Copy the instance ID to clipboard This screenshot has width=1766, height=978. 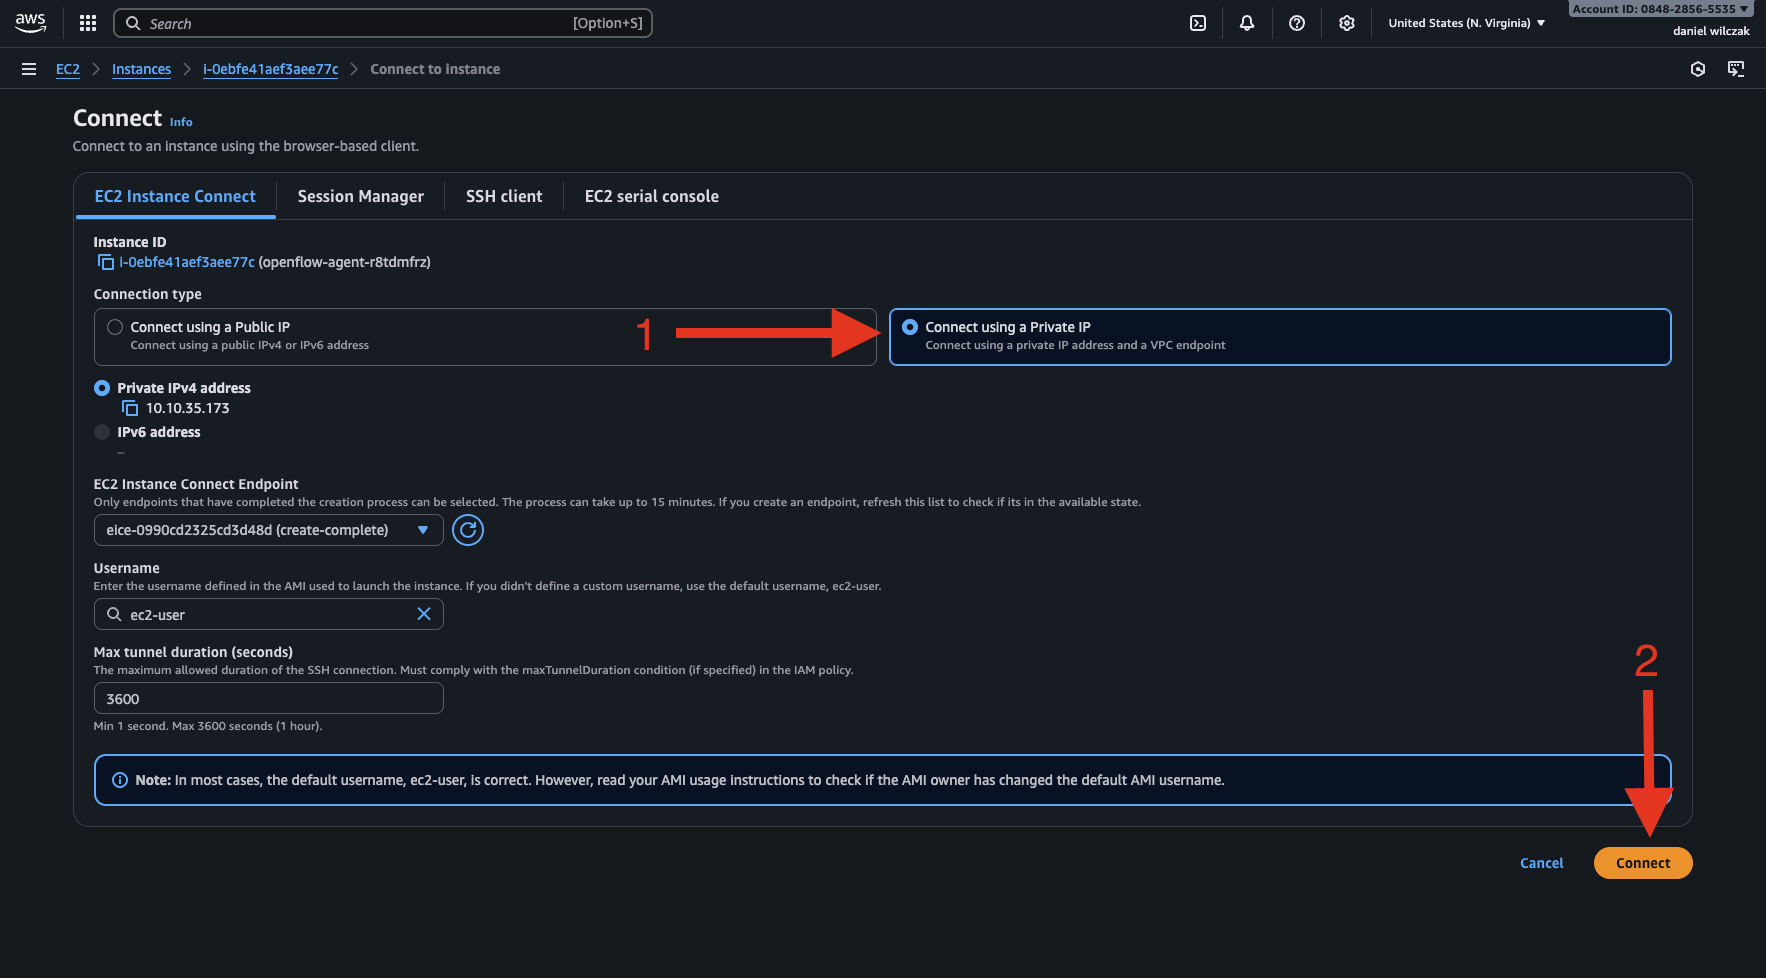click(x=105, y=262)
